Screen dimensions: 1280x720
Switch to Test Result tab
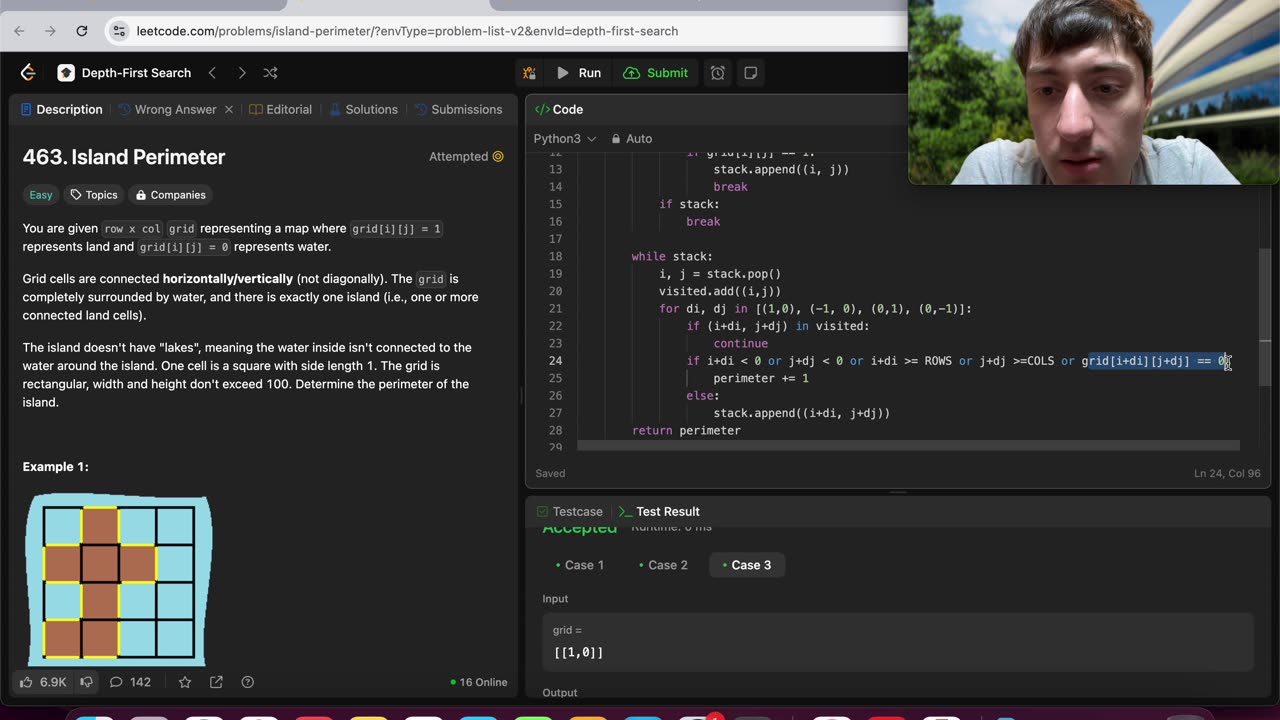coord(659,511)
